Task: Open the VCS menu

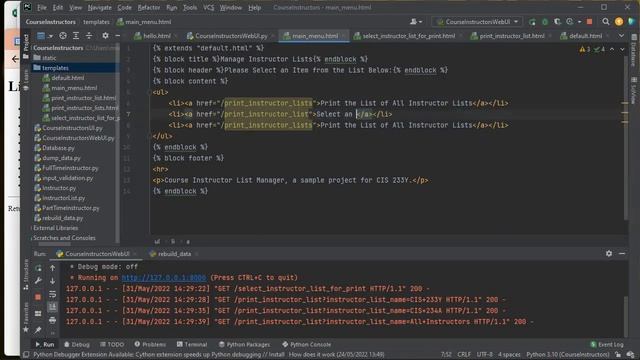Action: (x=208, y=7)
